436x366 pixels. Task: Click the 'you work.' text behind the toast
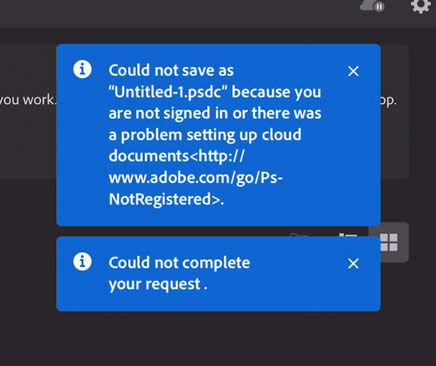click(x=28, y=100)
